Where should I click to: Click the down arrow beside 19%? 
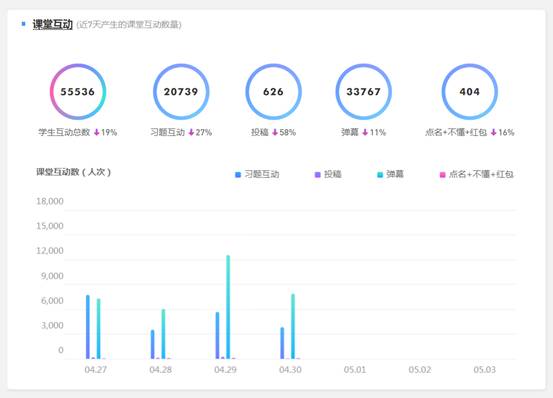pyautogui.click(x=97, y=132)
